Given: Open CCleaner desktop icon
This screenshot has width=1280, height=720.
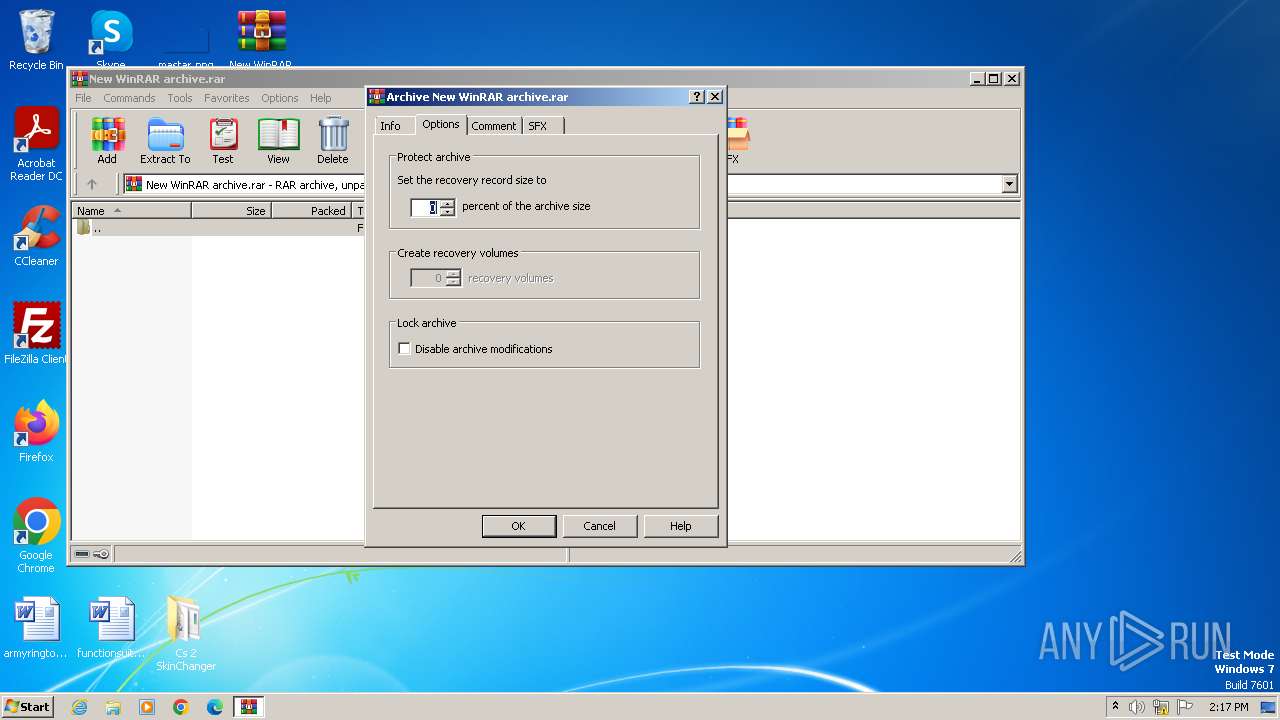Looking at the screenshot, I should (x=36, y=236).
